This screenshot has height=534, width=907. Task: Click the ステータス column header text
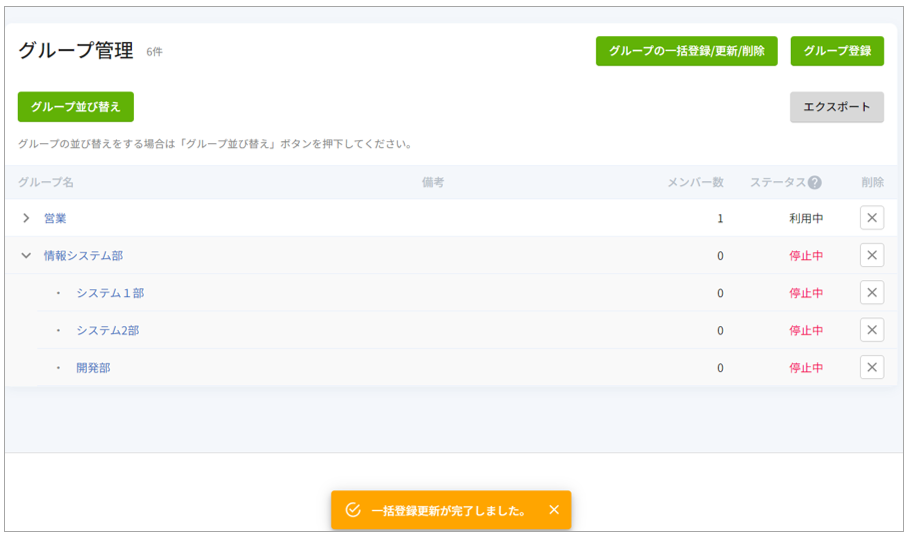tap(778, 182)
